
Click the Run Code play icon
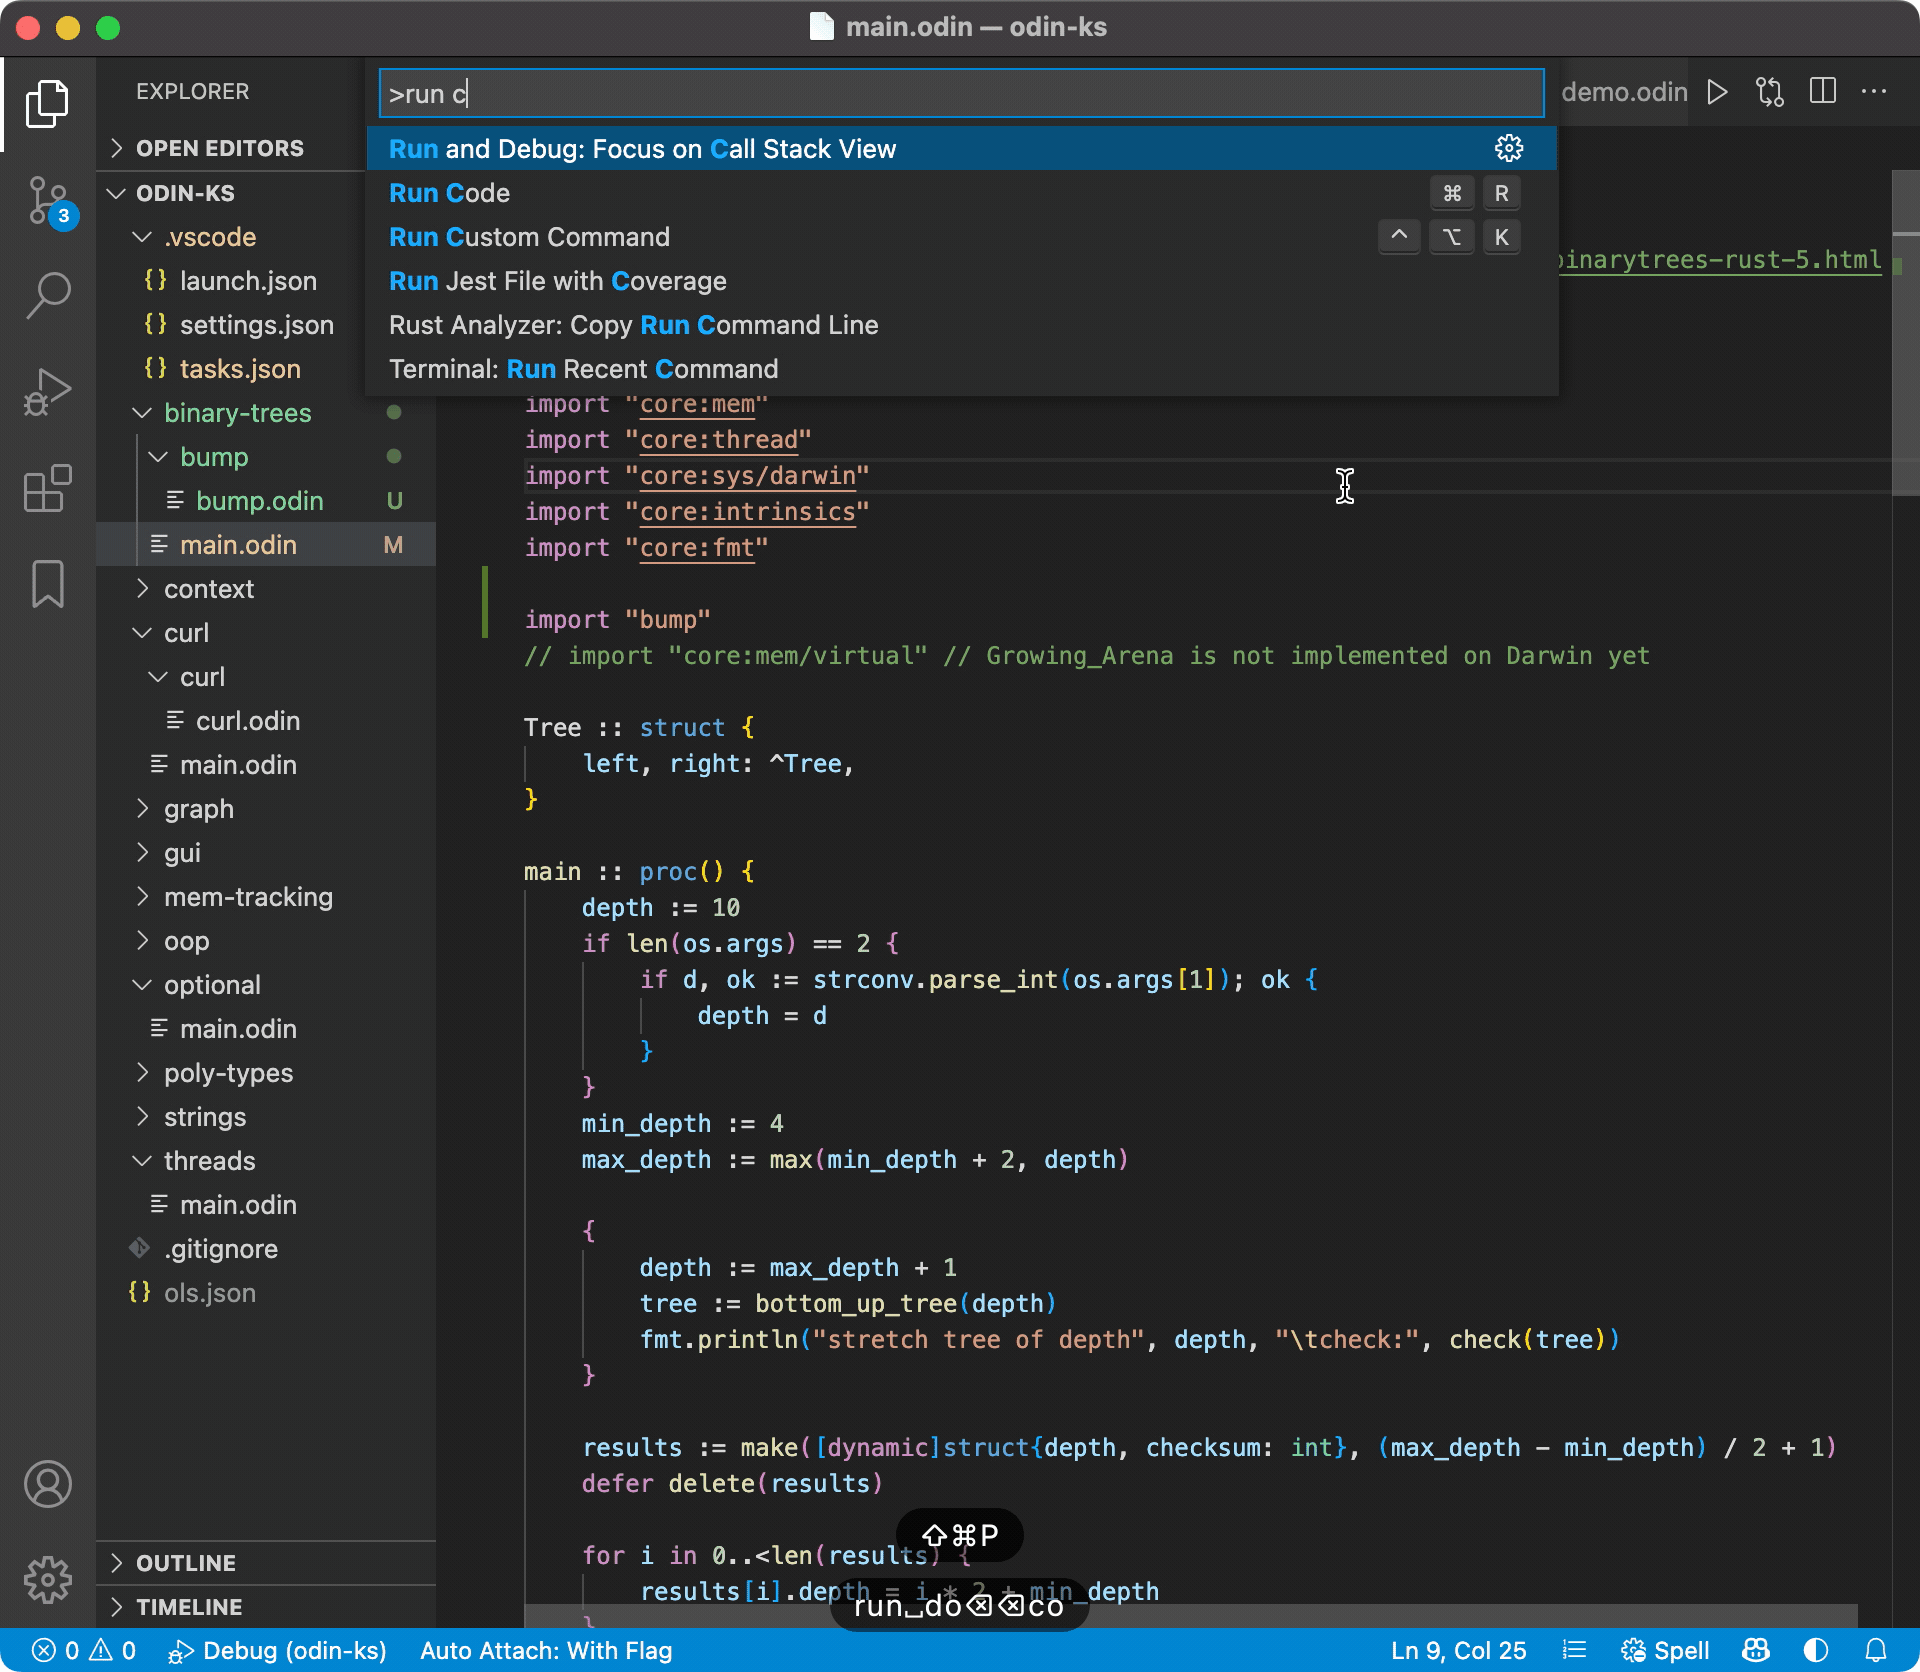click(1718, 92)
